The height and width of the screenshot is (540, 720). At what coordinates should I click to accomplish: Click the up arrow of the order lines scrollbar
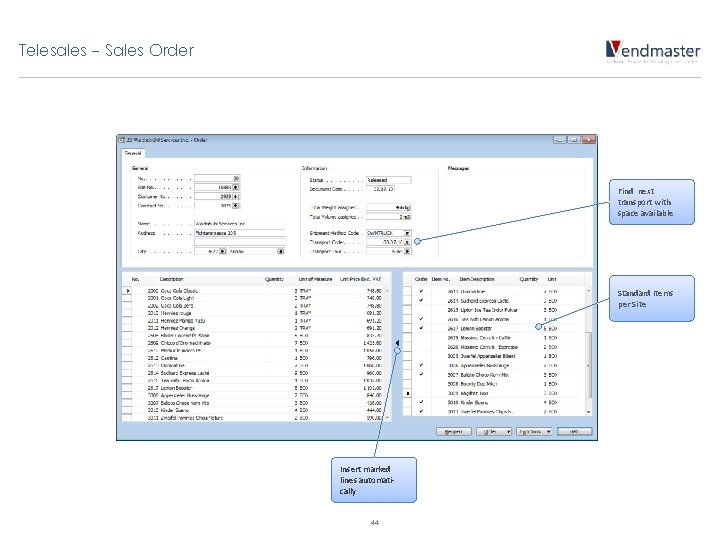point(388,291)
